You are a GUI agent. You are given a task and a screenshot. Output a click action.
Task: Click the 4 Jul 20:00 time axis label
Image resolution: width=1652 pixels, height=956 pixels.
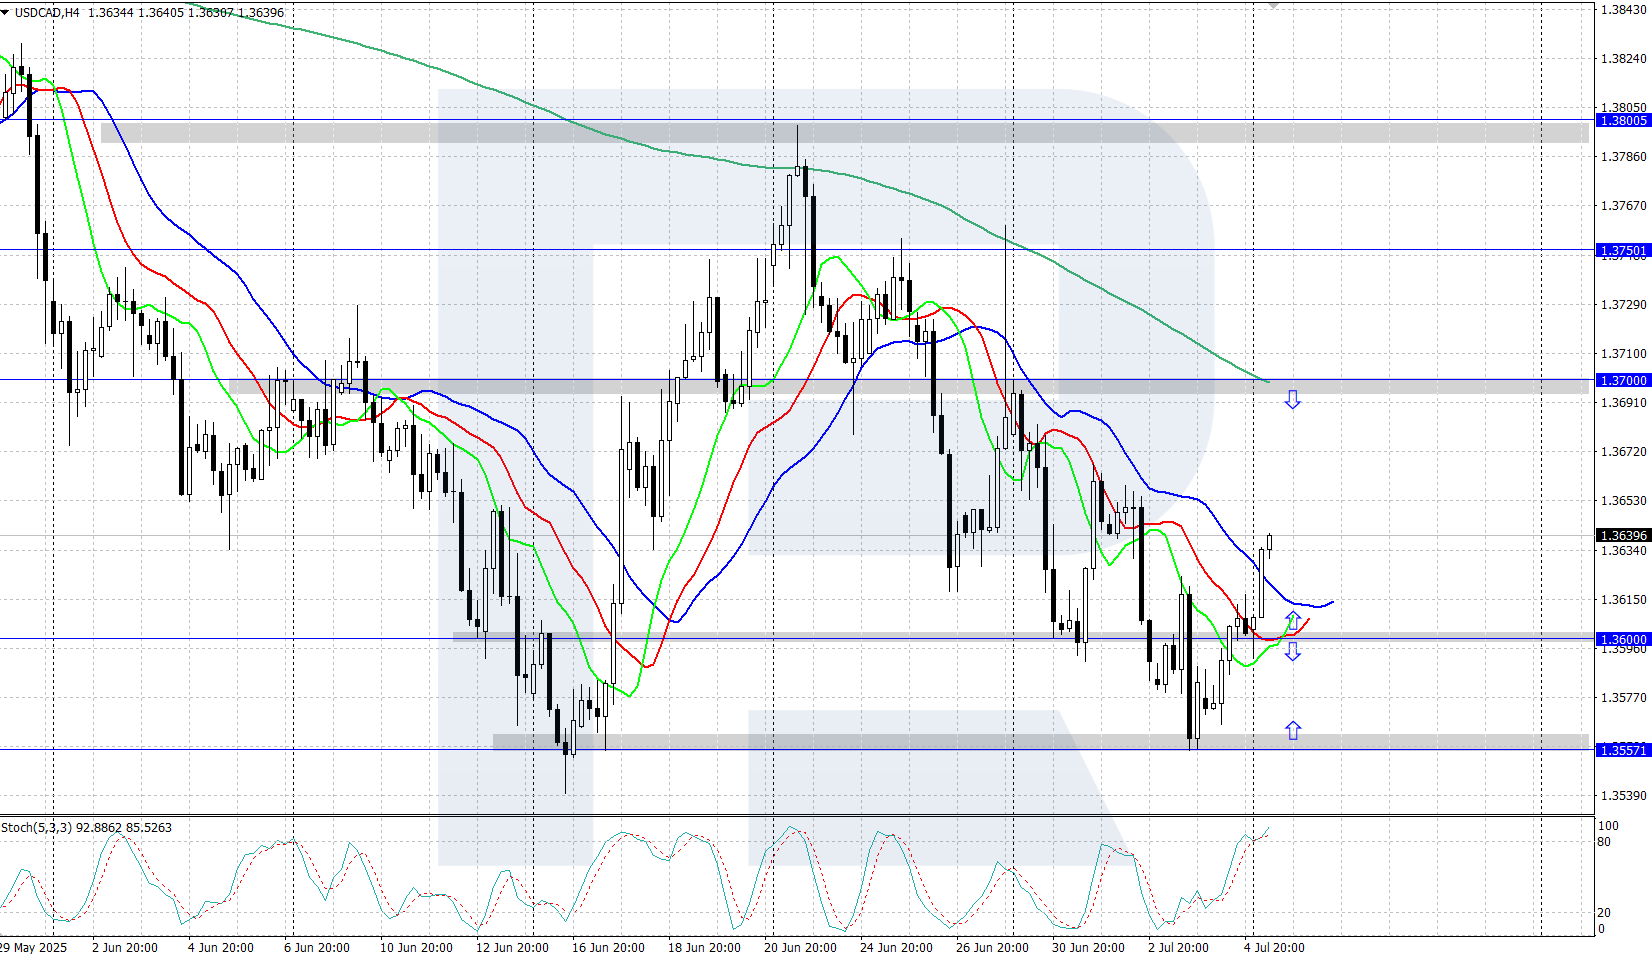coord(1274,947)
